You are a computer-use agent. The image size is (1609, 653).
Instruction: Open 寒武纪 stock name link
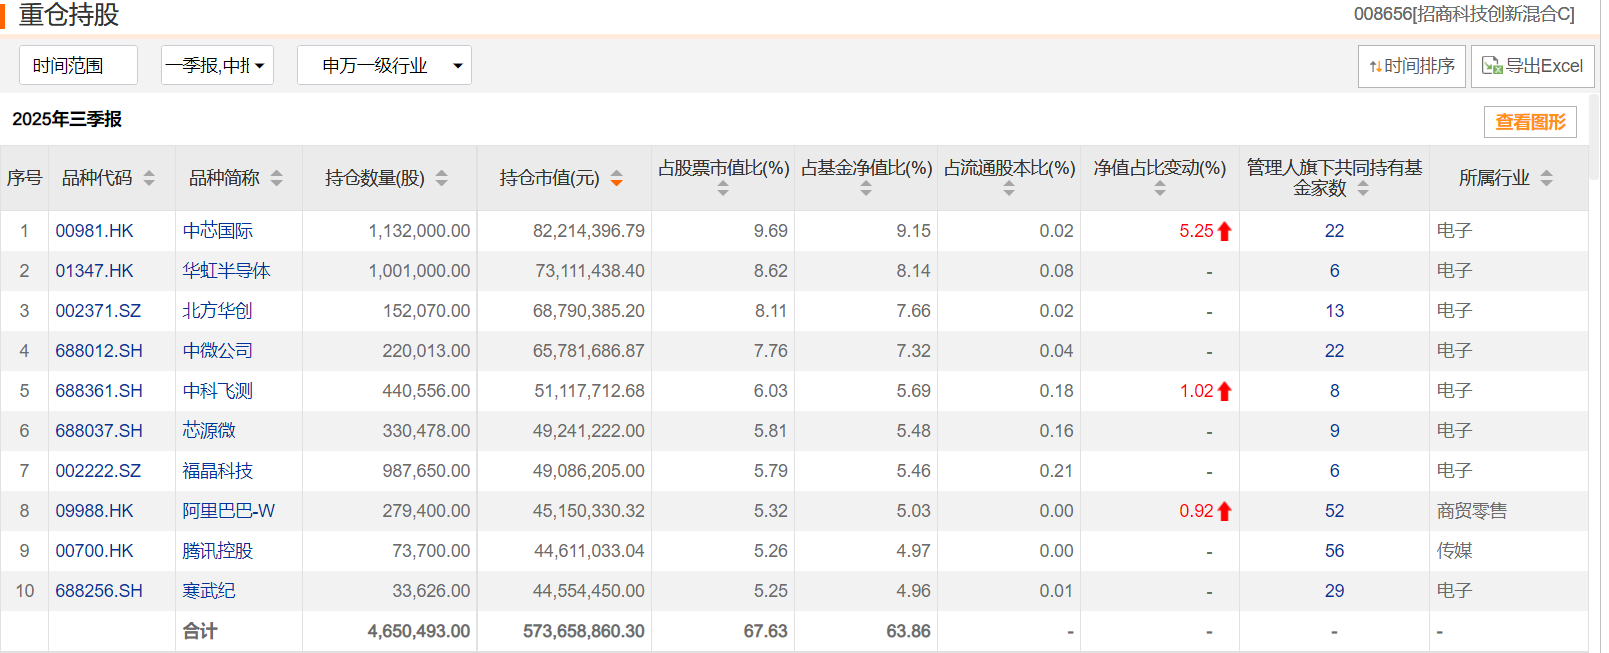(x=209, y=591)
